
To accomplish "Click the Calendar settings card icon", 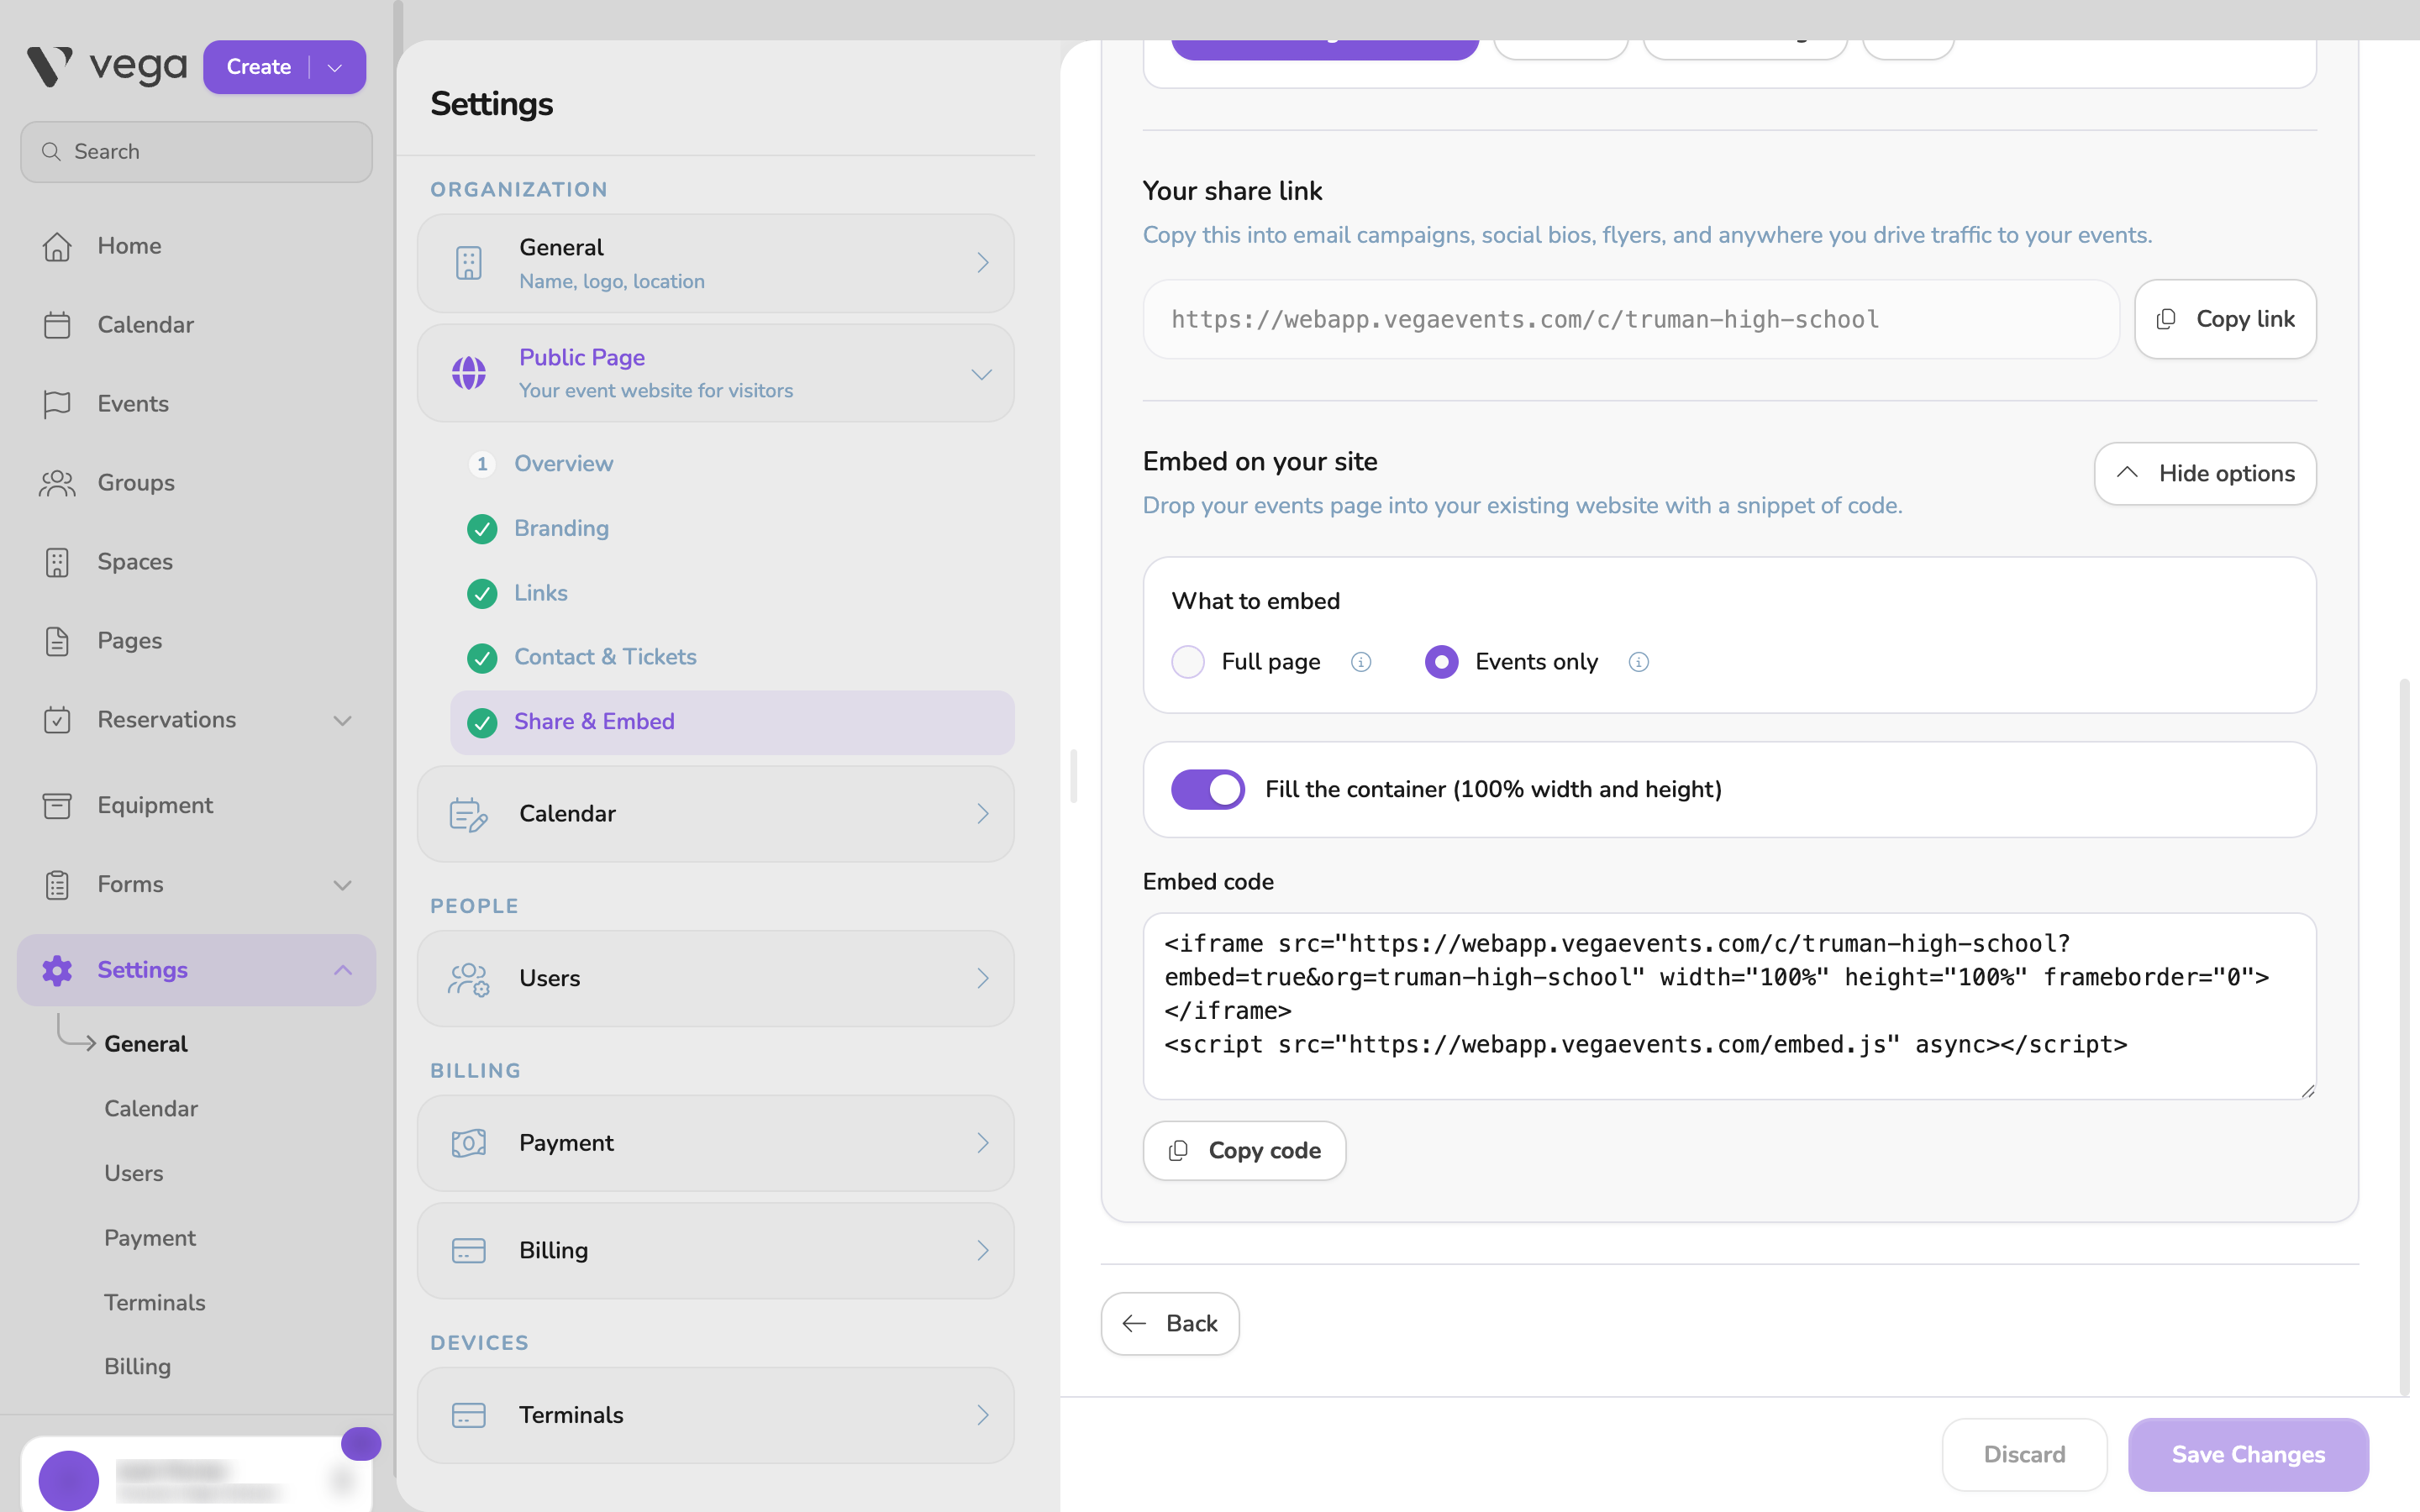I will point(468,814).
